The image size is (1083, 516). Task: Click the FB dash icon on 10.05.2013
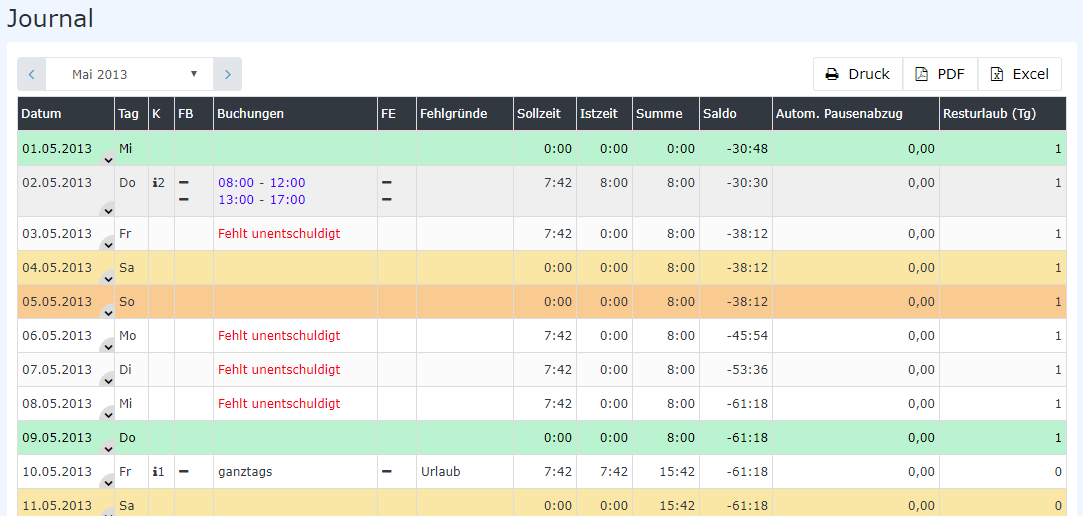click(x=184, y=472)
